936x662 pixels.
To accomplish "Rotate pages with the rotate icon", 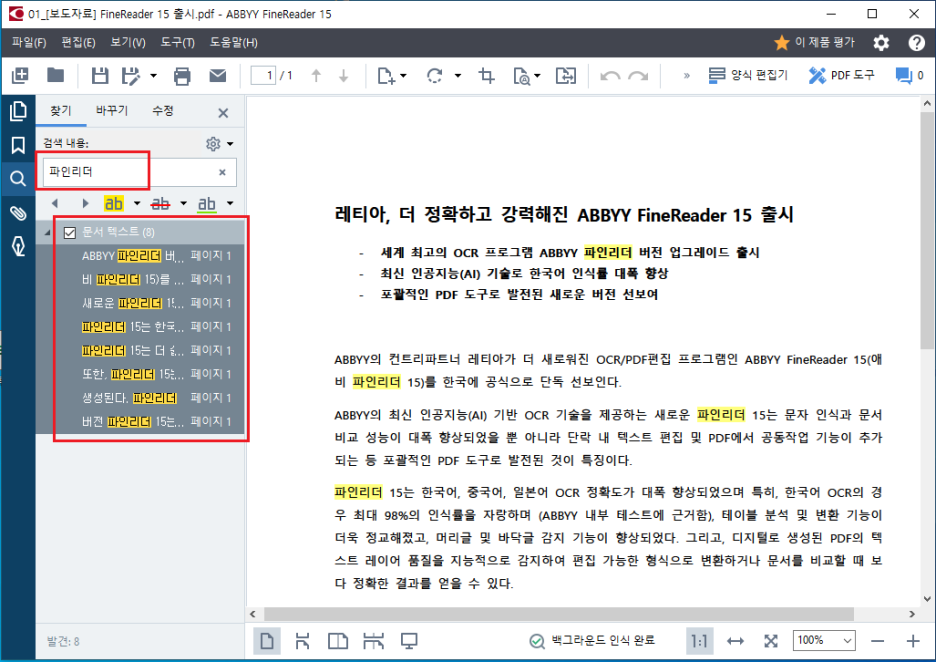I will (435, 76).
